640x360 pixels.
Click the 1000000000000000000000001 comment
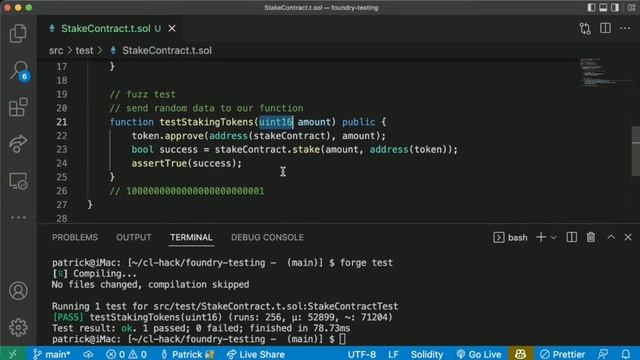click(x=187, y=191)
